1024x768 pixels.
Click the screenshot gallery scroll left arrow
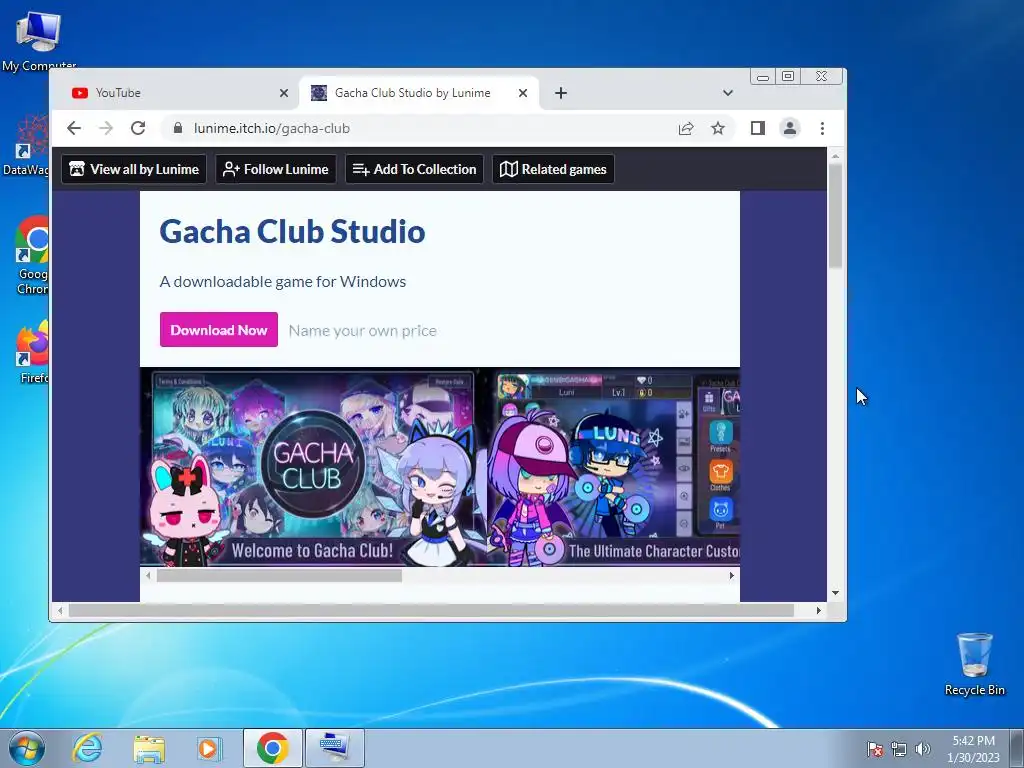tap(148, 575)
